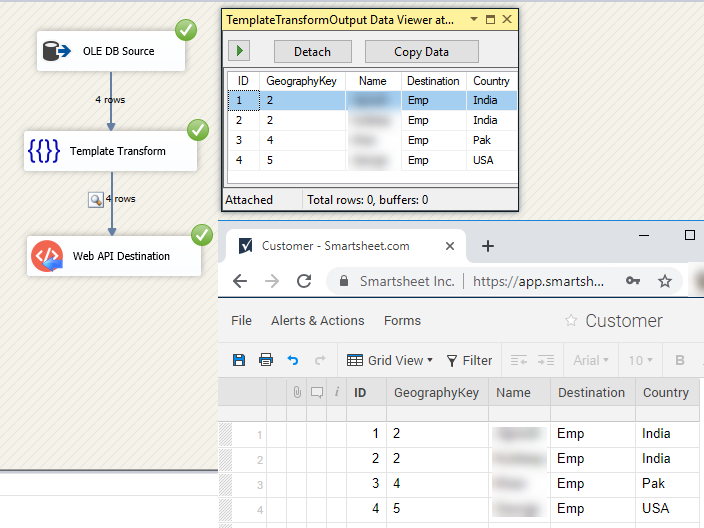Click the indent icon in Smartsheet toolbar
The width and height of the screenshot is (704, 528).
pyautogui.click(x=546, y=360)
